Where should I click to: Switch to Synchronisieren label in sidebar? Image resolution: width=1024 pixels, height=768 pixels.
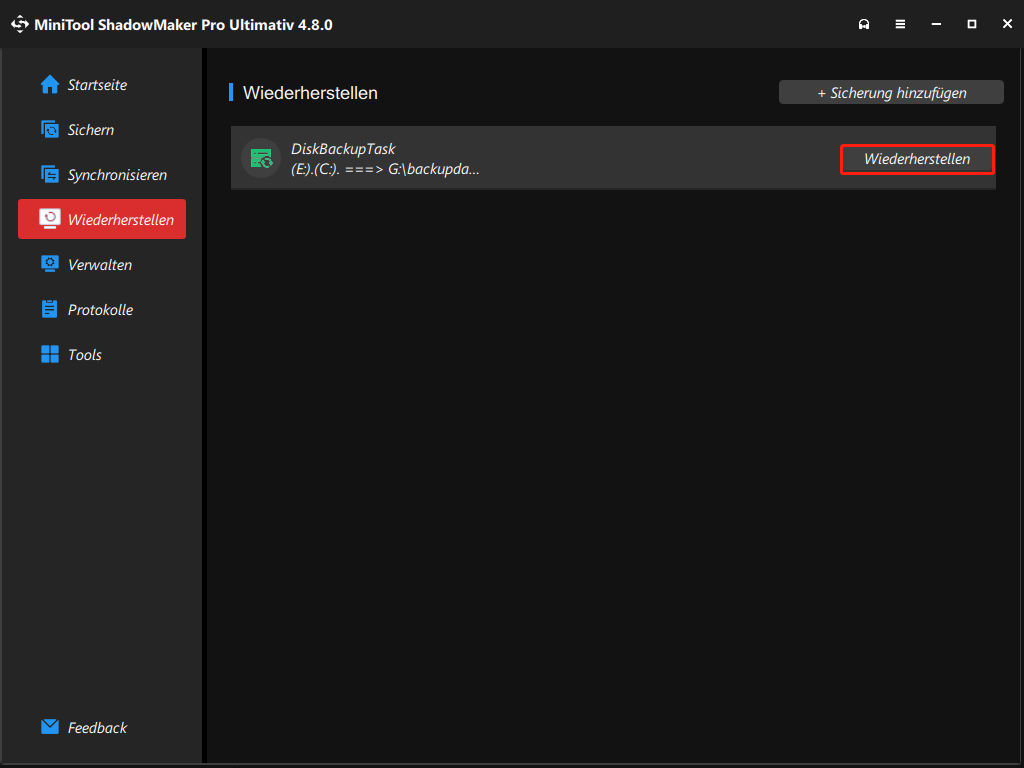118,175
